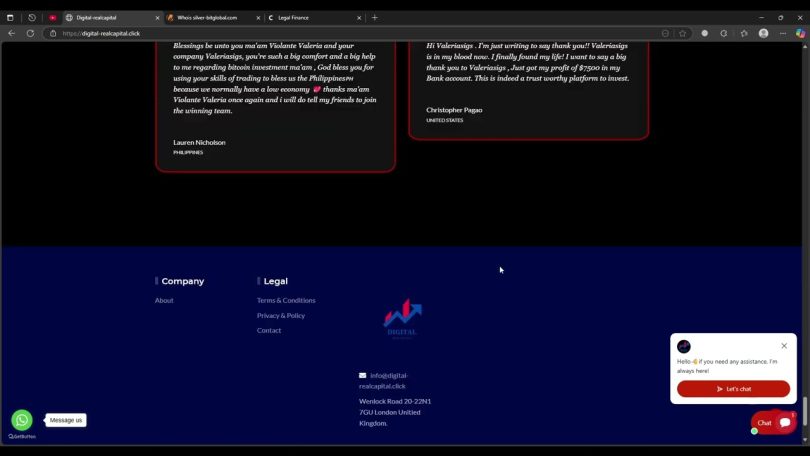This screenshot has height=456, width=810.
Task: Click the Let's chat button
Action: (x=734, y=389)
